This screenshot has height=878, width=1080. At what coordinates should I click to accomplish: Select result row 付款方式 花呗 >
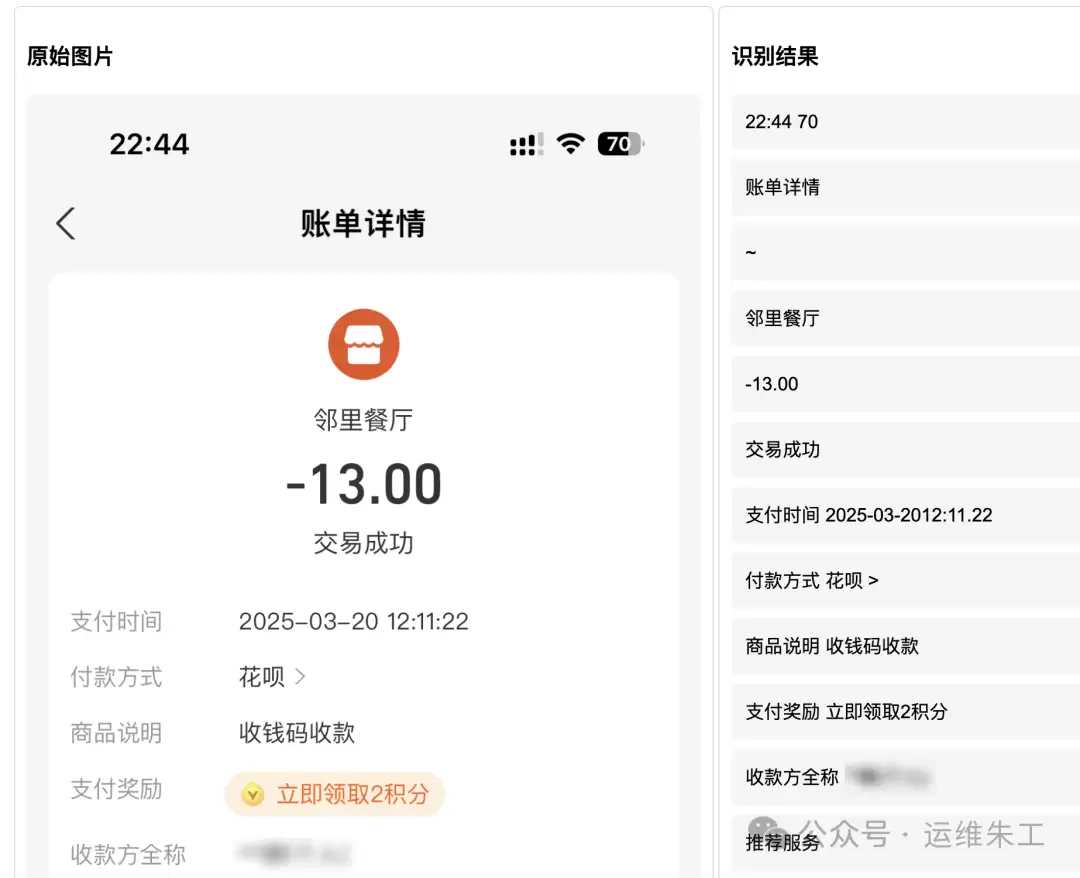click(906, 581)
